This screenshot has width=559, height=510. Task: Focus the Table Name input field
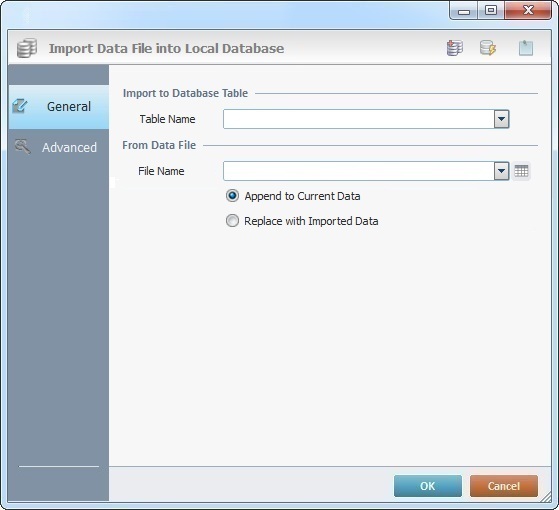point(359,119)
